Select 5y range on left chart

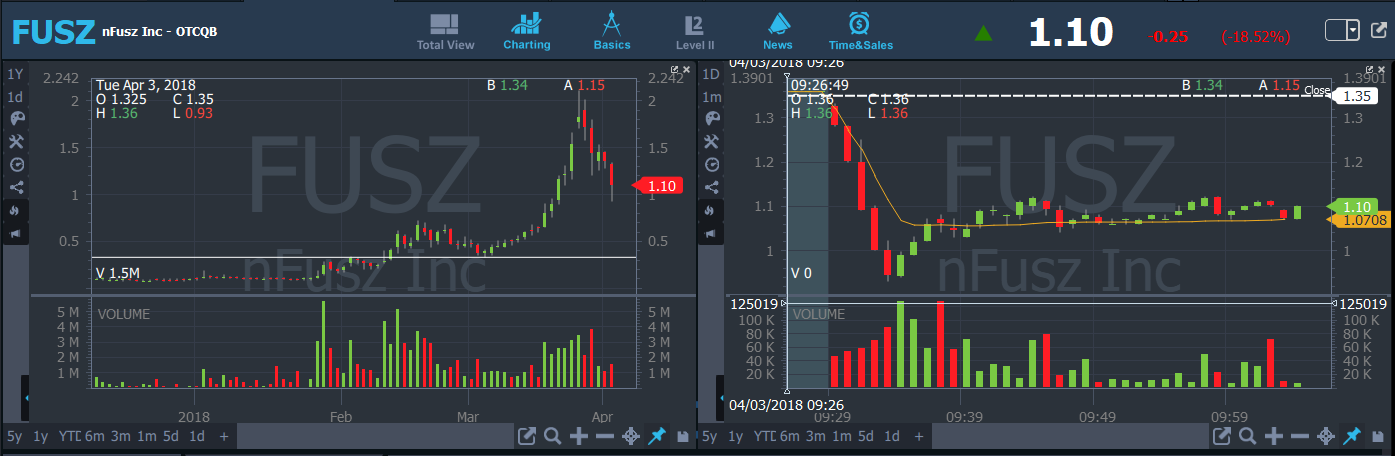tap(15, 436)
